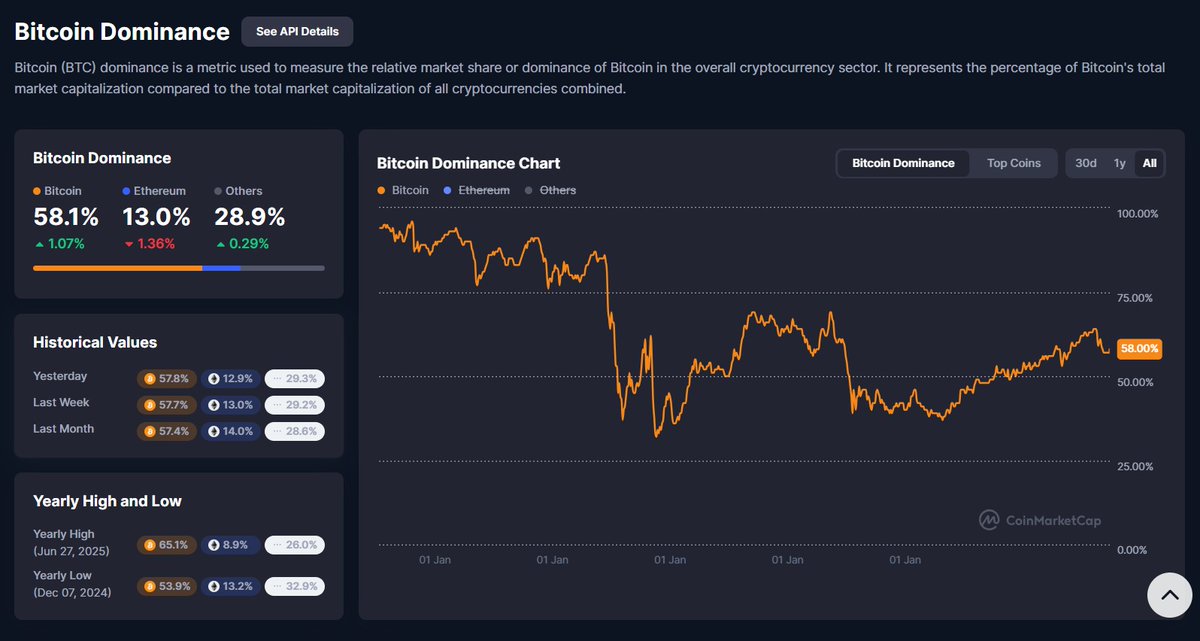Click the orange Bitcoin segment of dominance bar
Viewport: 1200px width, 641px height.
click(x=118, y=268)
